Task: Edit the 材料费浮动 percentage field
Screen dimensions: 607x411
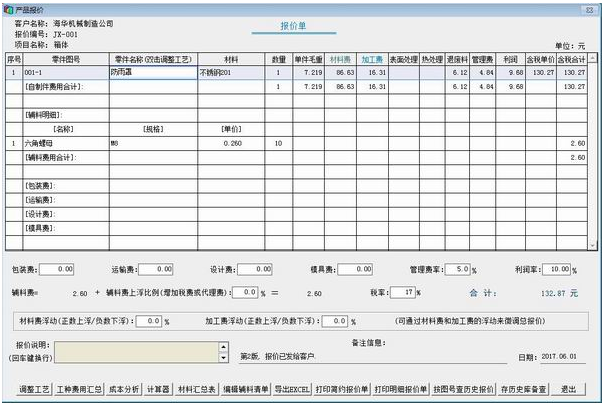Action: pos(149,321)
